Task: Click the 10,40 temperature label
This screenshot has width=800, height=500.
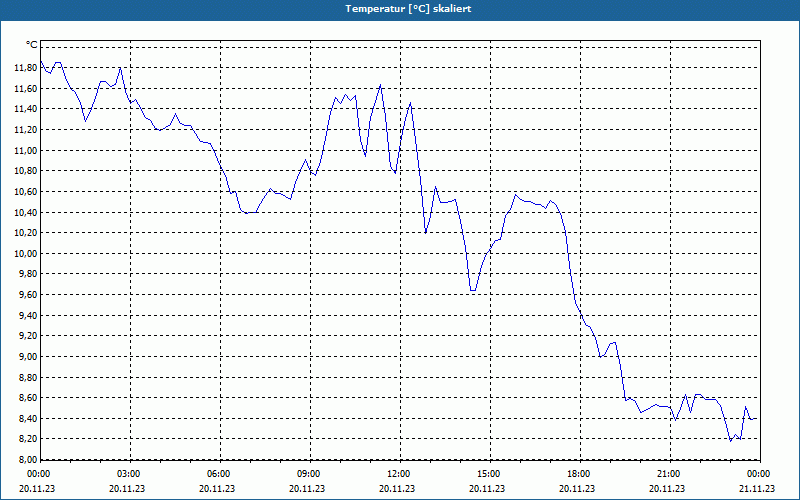Action: (x=27, y=212)
